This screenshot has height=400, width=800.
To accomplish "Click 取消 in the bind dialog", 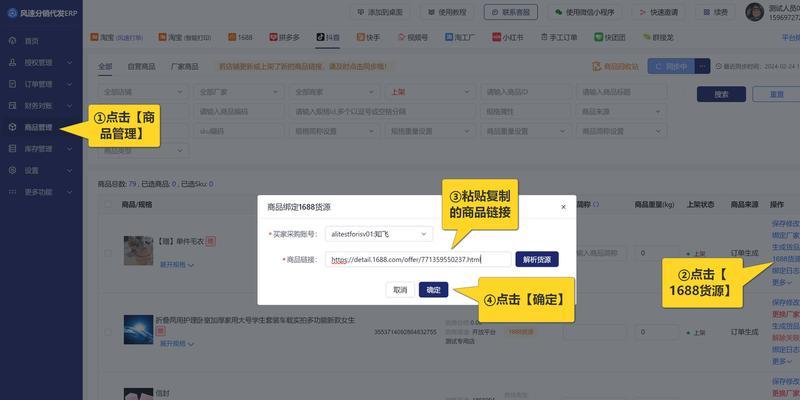I will (400, 290).
